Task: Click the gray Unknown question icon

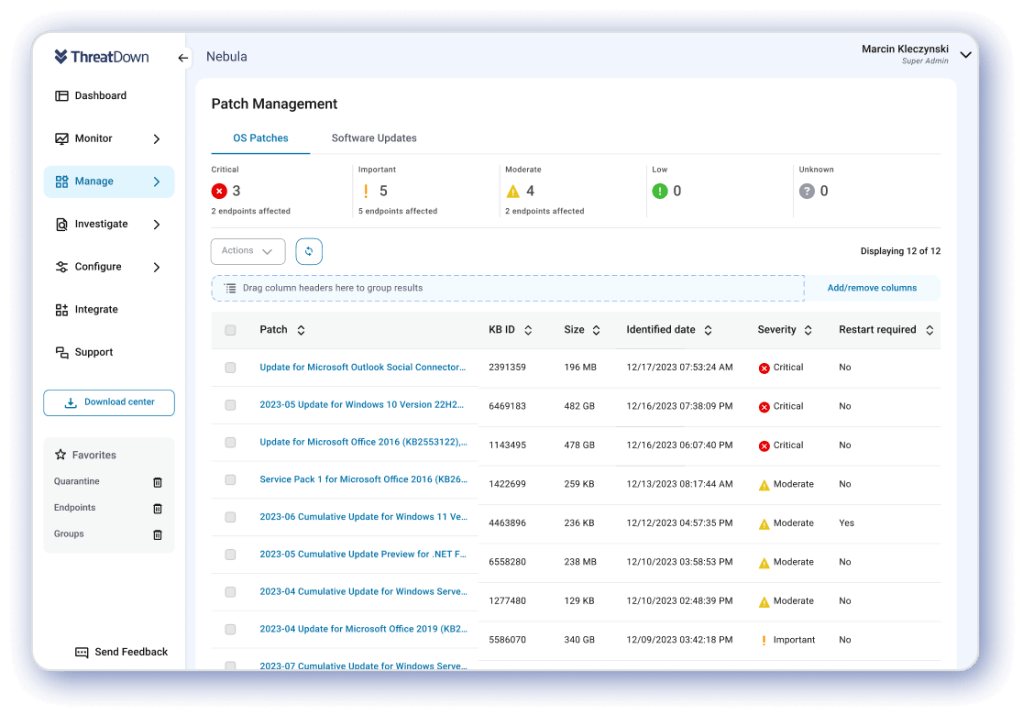Action: point(806,191)
